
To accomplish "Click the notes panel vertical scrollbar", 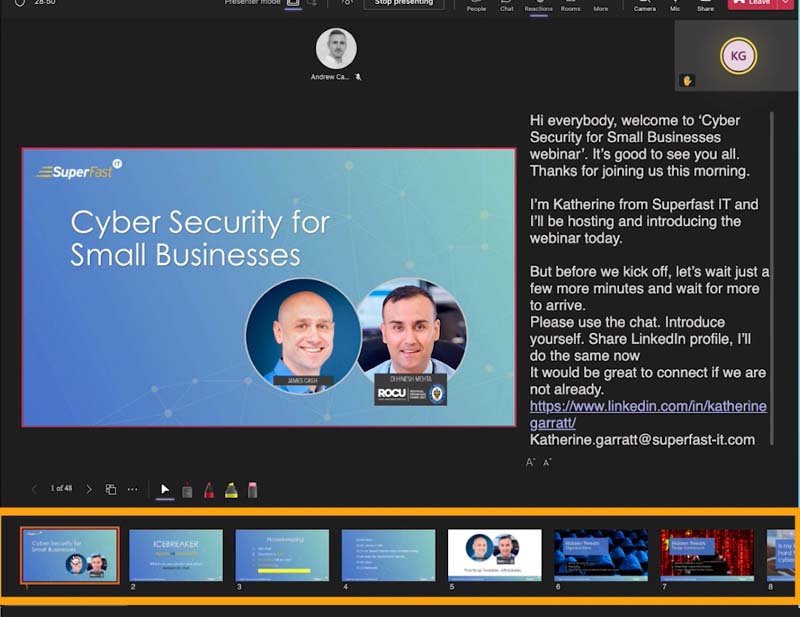I will point(772,278).
